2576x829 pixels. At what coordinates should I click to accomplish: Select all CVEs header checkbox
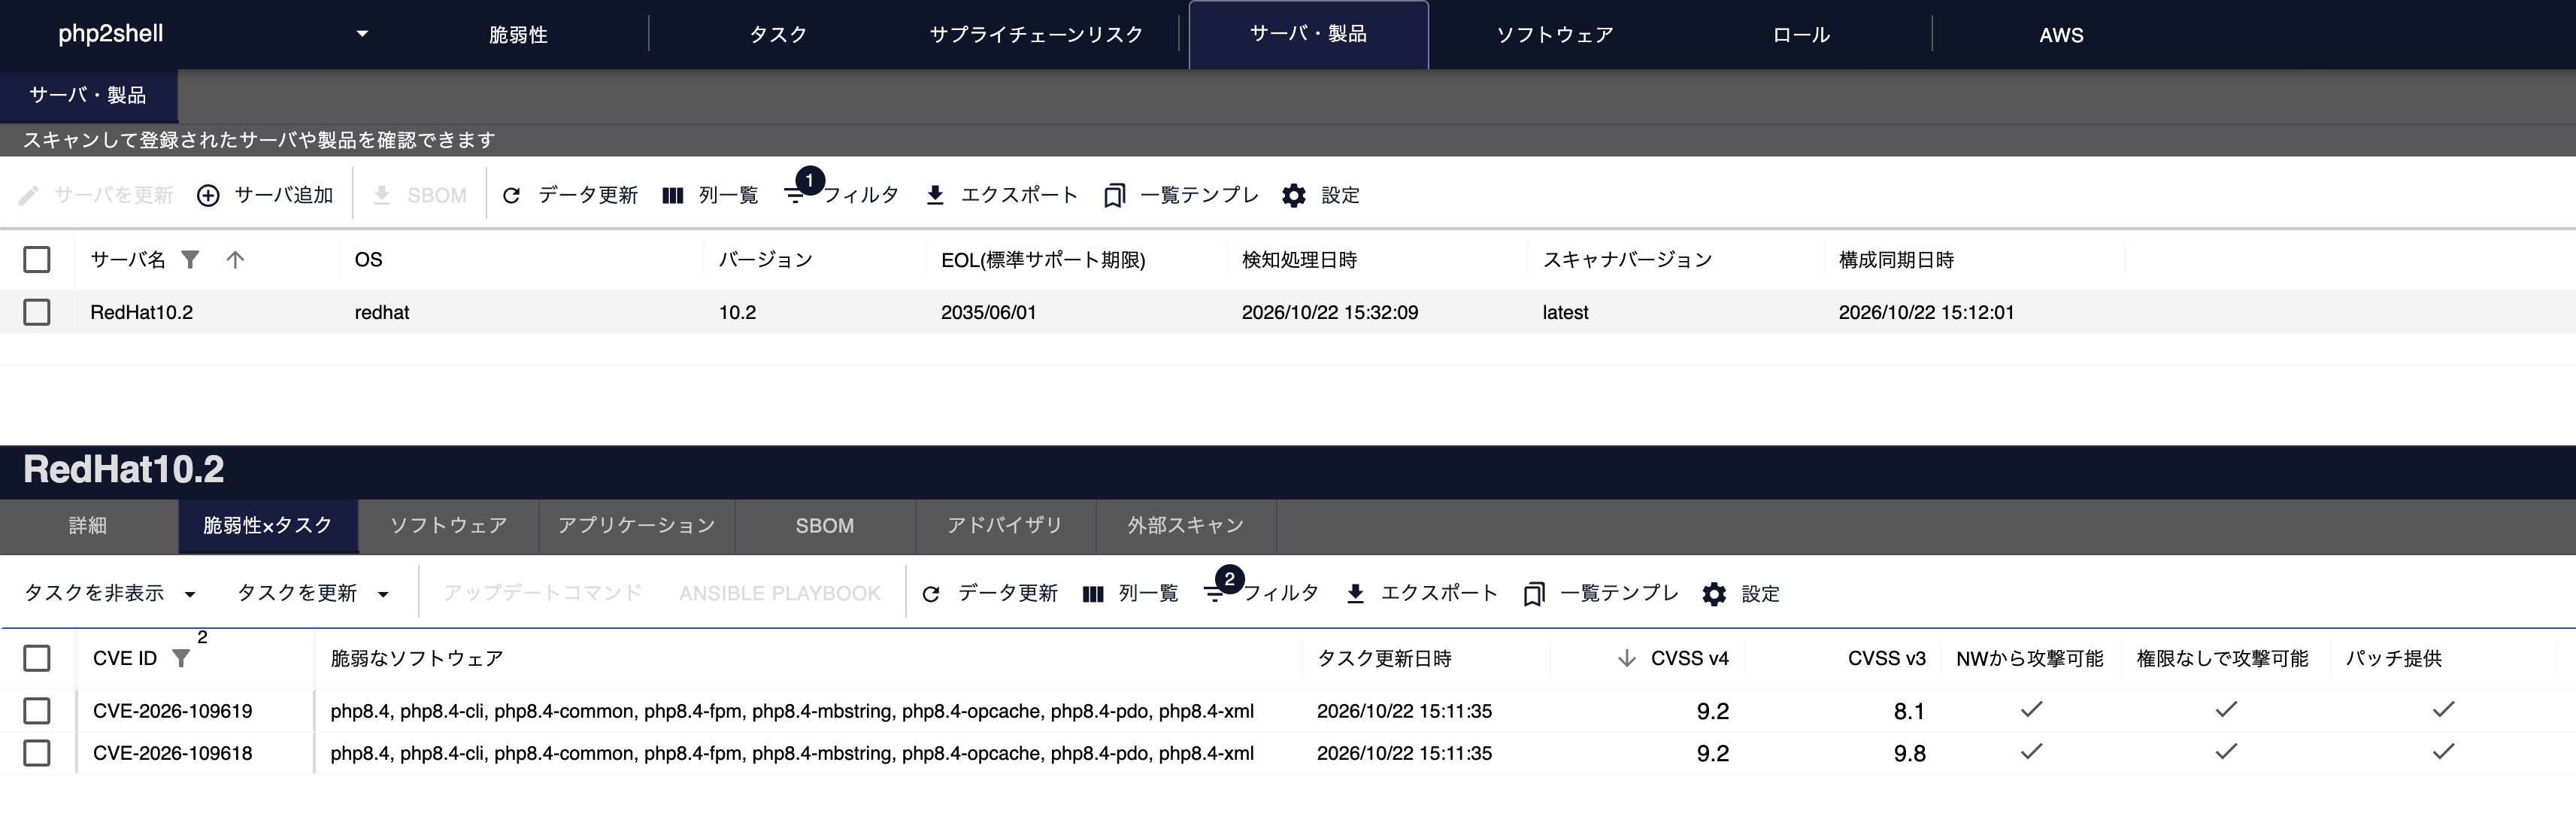(37, 658)
